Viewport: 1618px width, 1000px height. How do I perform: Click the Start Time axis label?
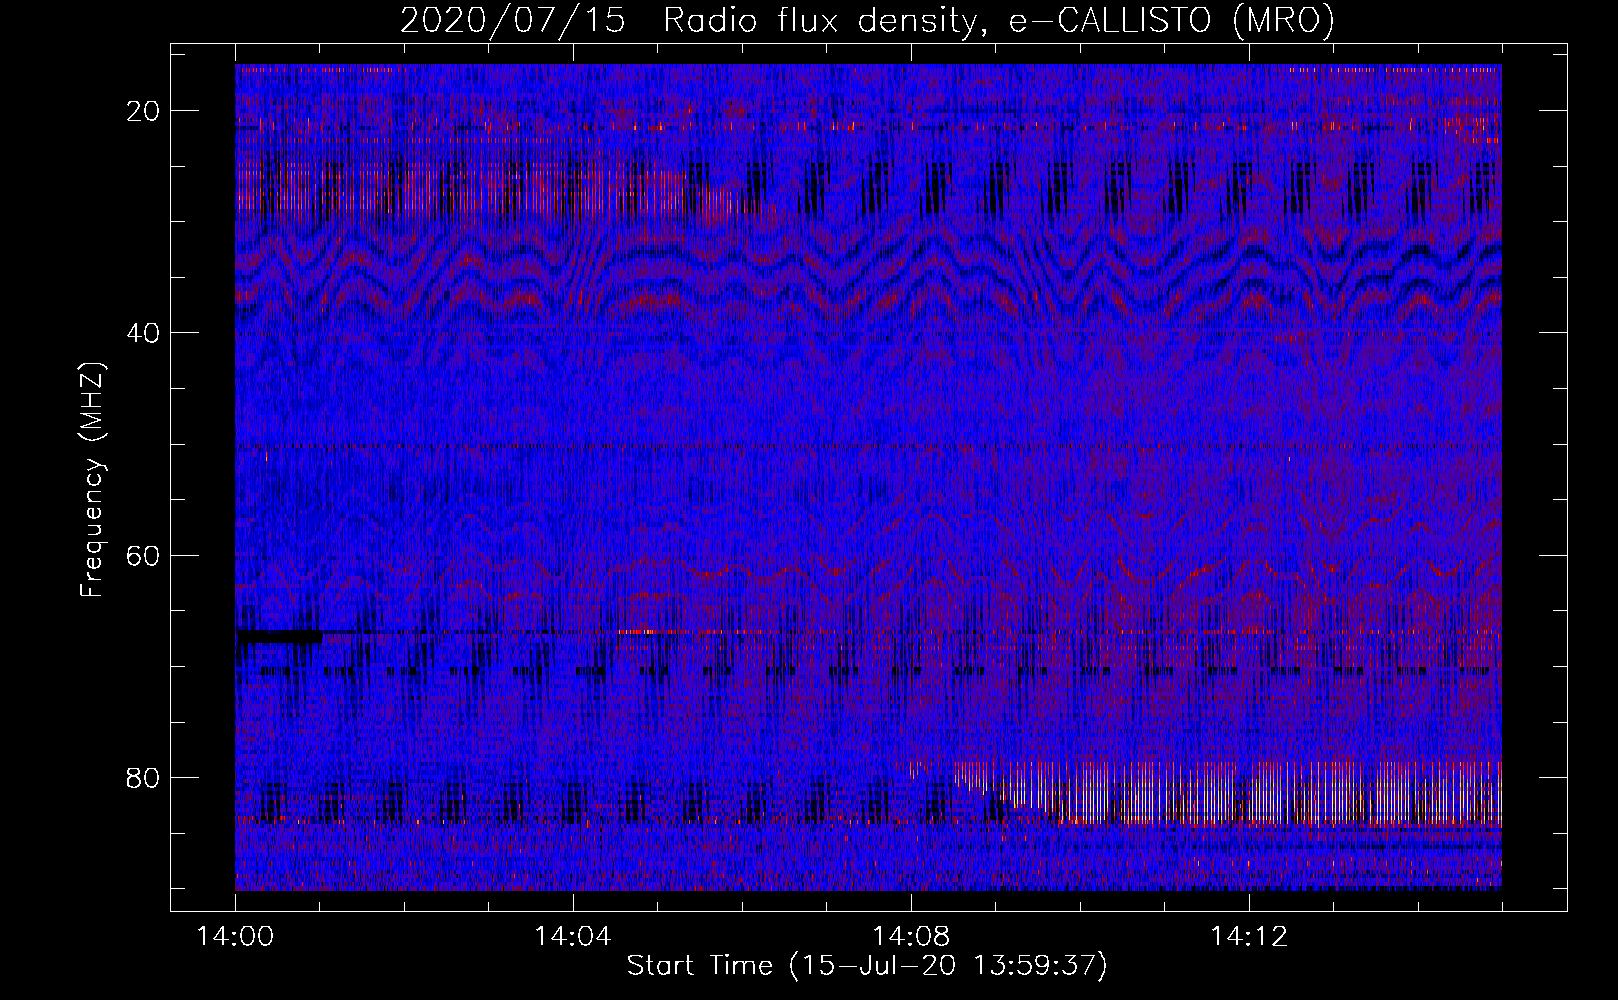(x=867, y=966)
